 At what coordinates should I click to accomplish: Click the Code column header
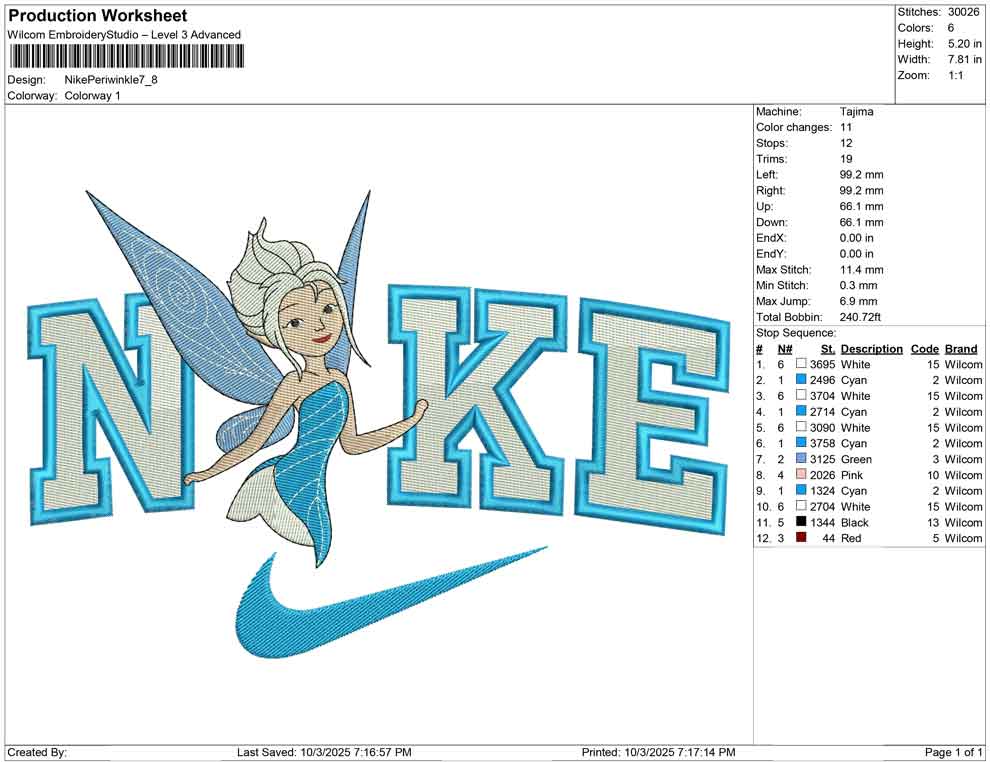(924, 349)
